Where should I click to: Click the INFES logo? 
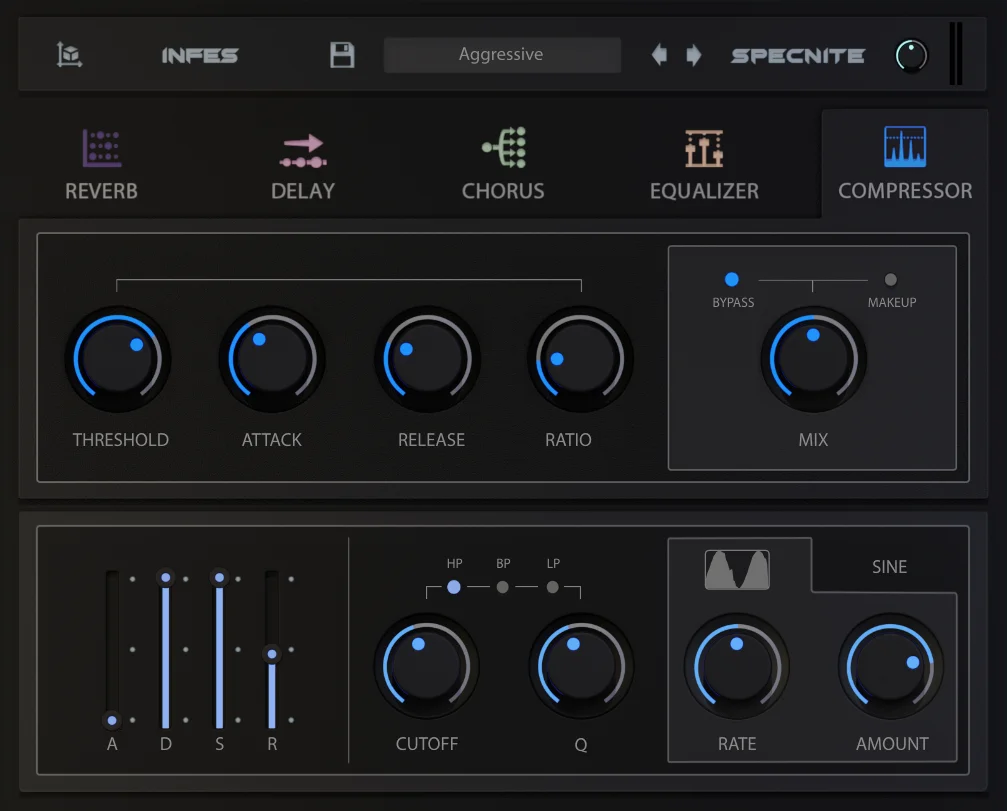tap(200, 55)
